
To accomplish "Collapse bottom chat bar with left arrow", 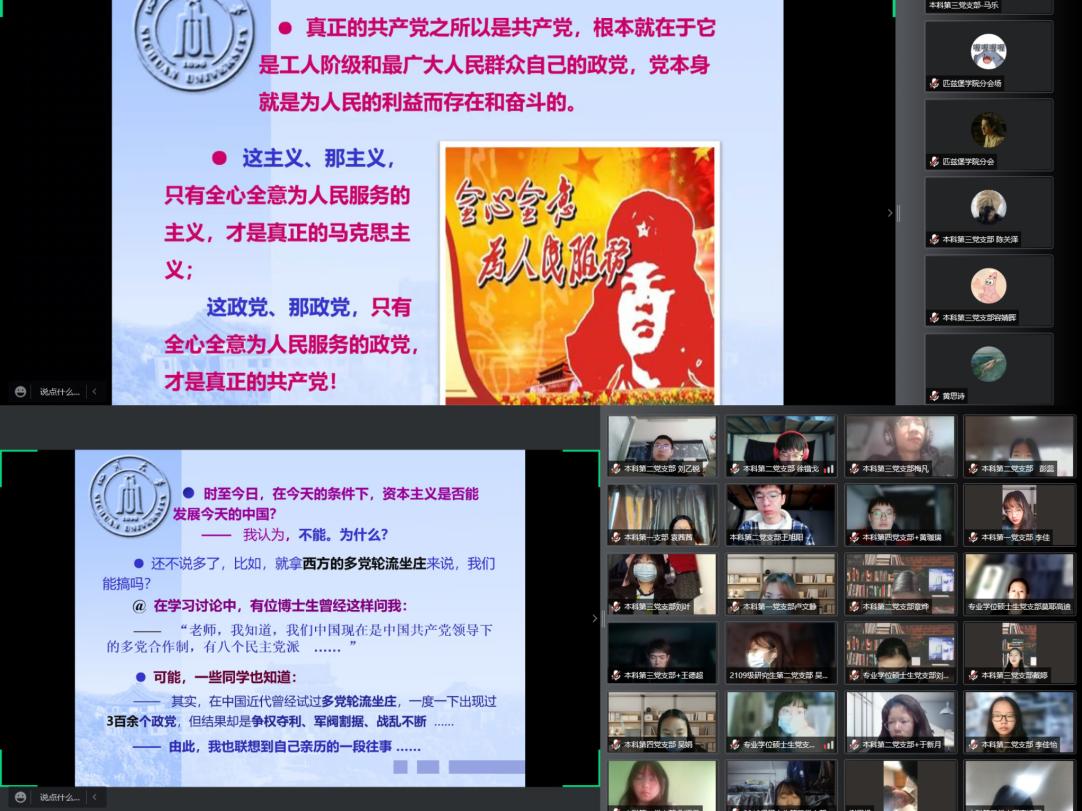I will (95, 797).
